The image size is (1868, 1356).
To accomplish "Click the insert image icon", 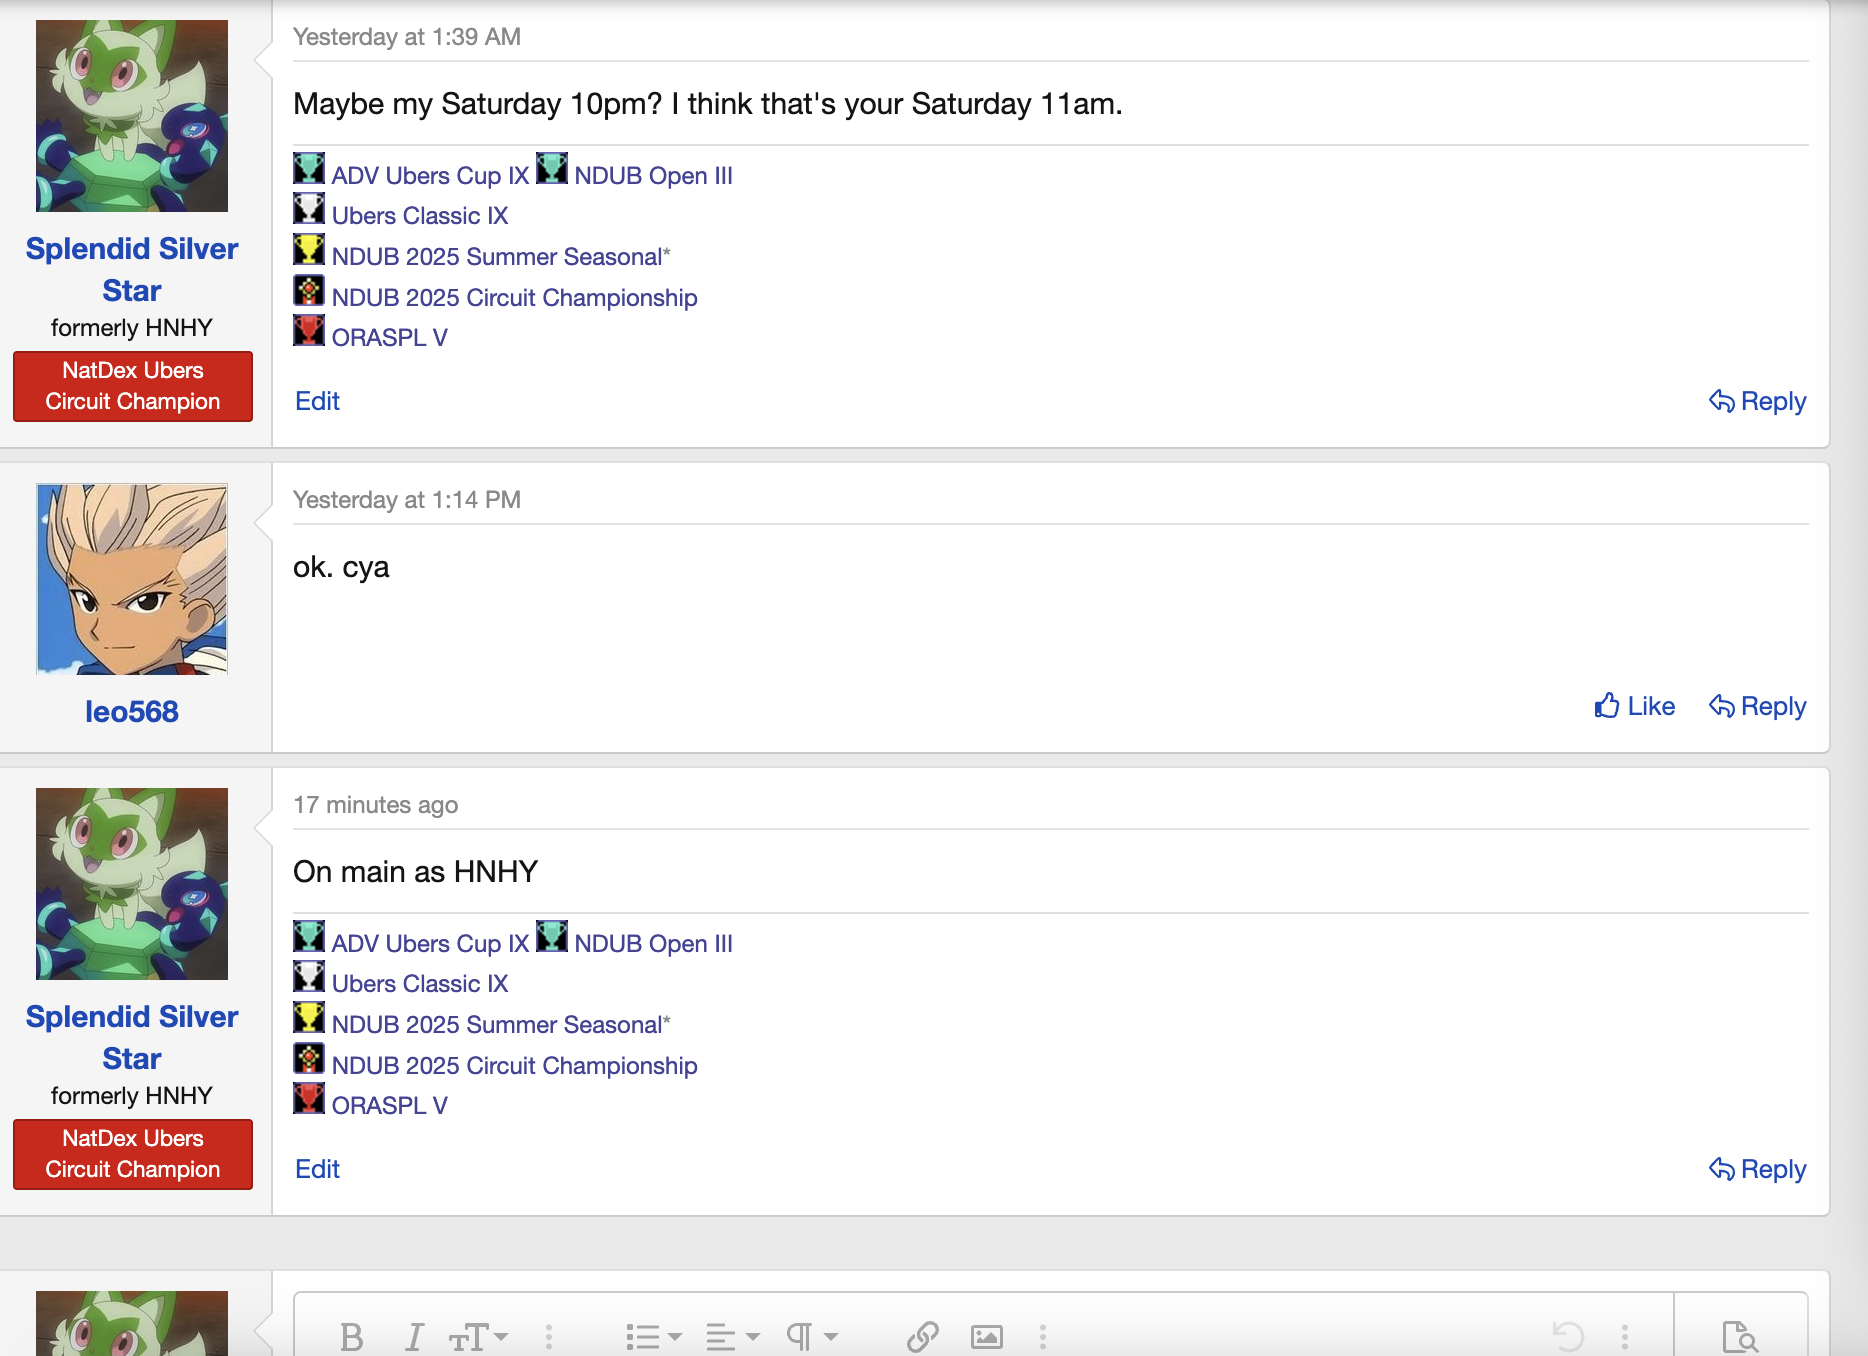I will [x=986, y=1336].
